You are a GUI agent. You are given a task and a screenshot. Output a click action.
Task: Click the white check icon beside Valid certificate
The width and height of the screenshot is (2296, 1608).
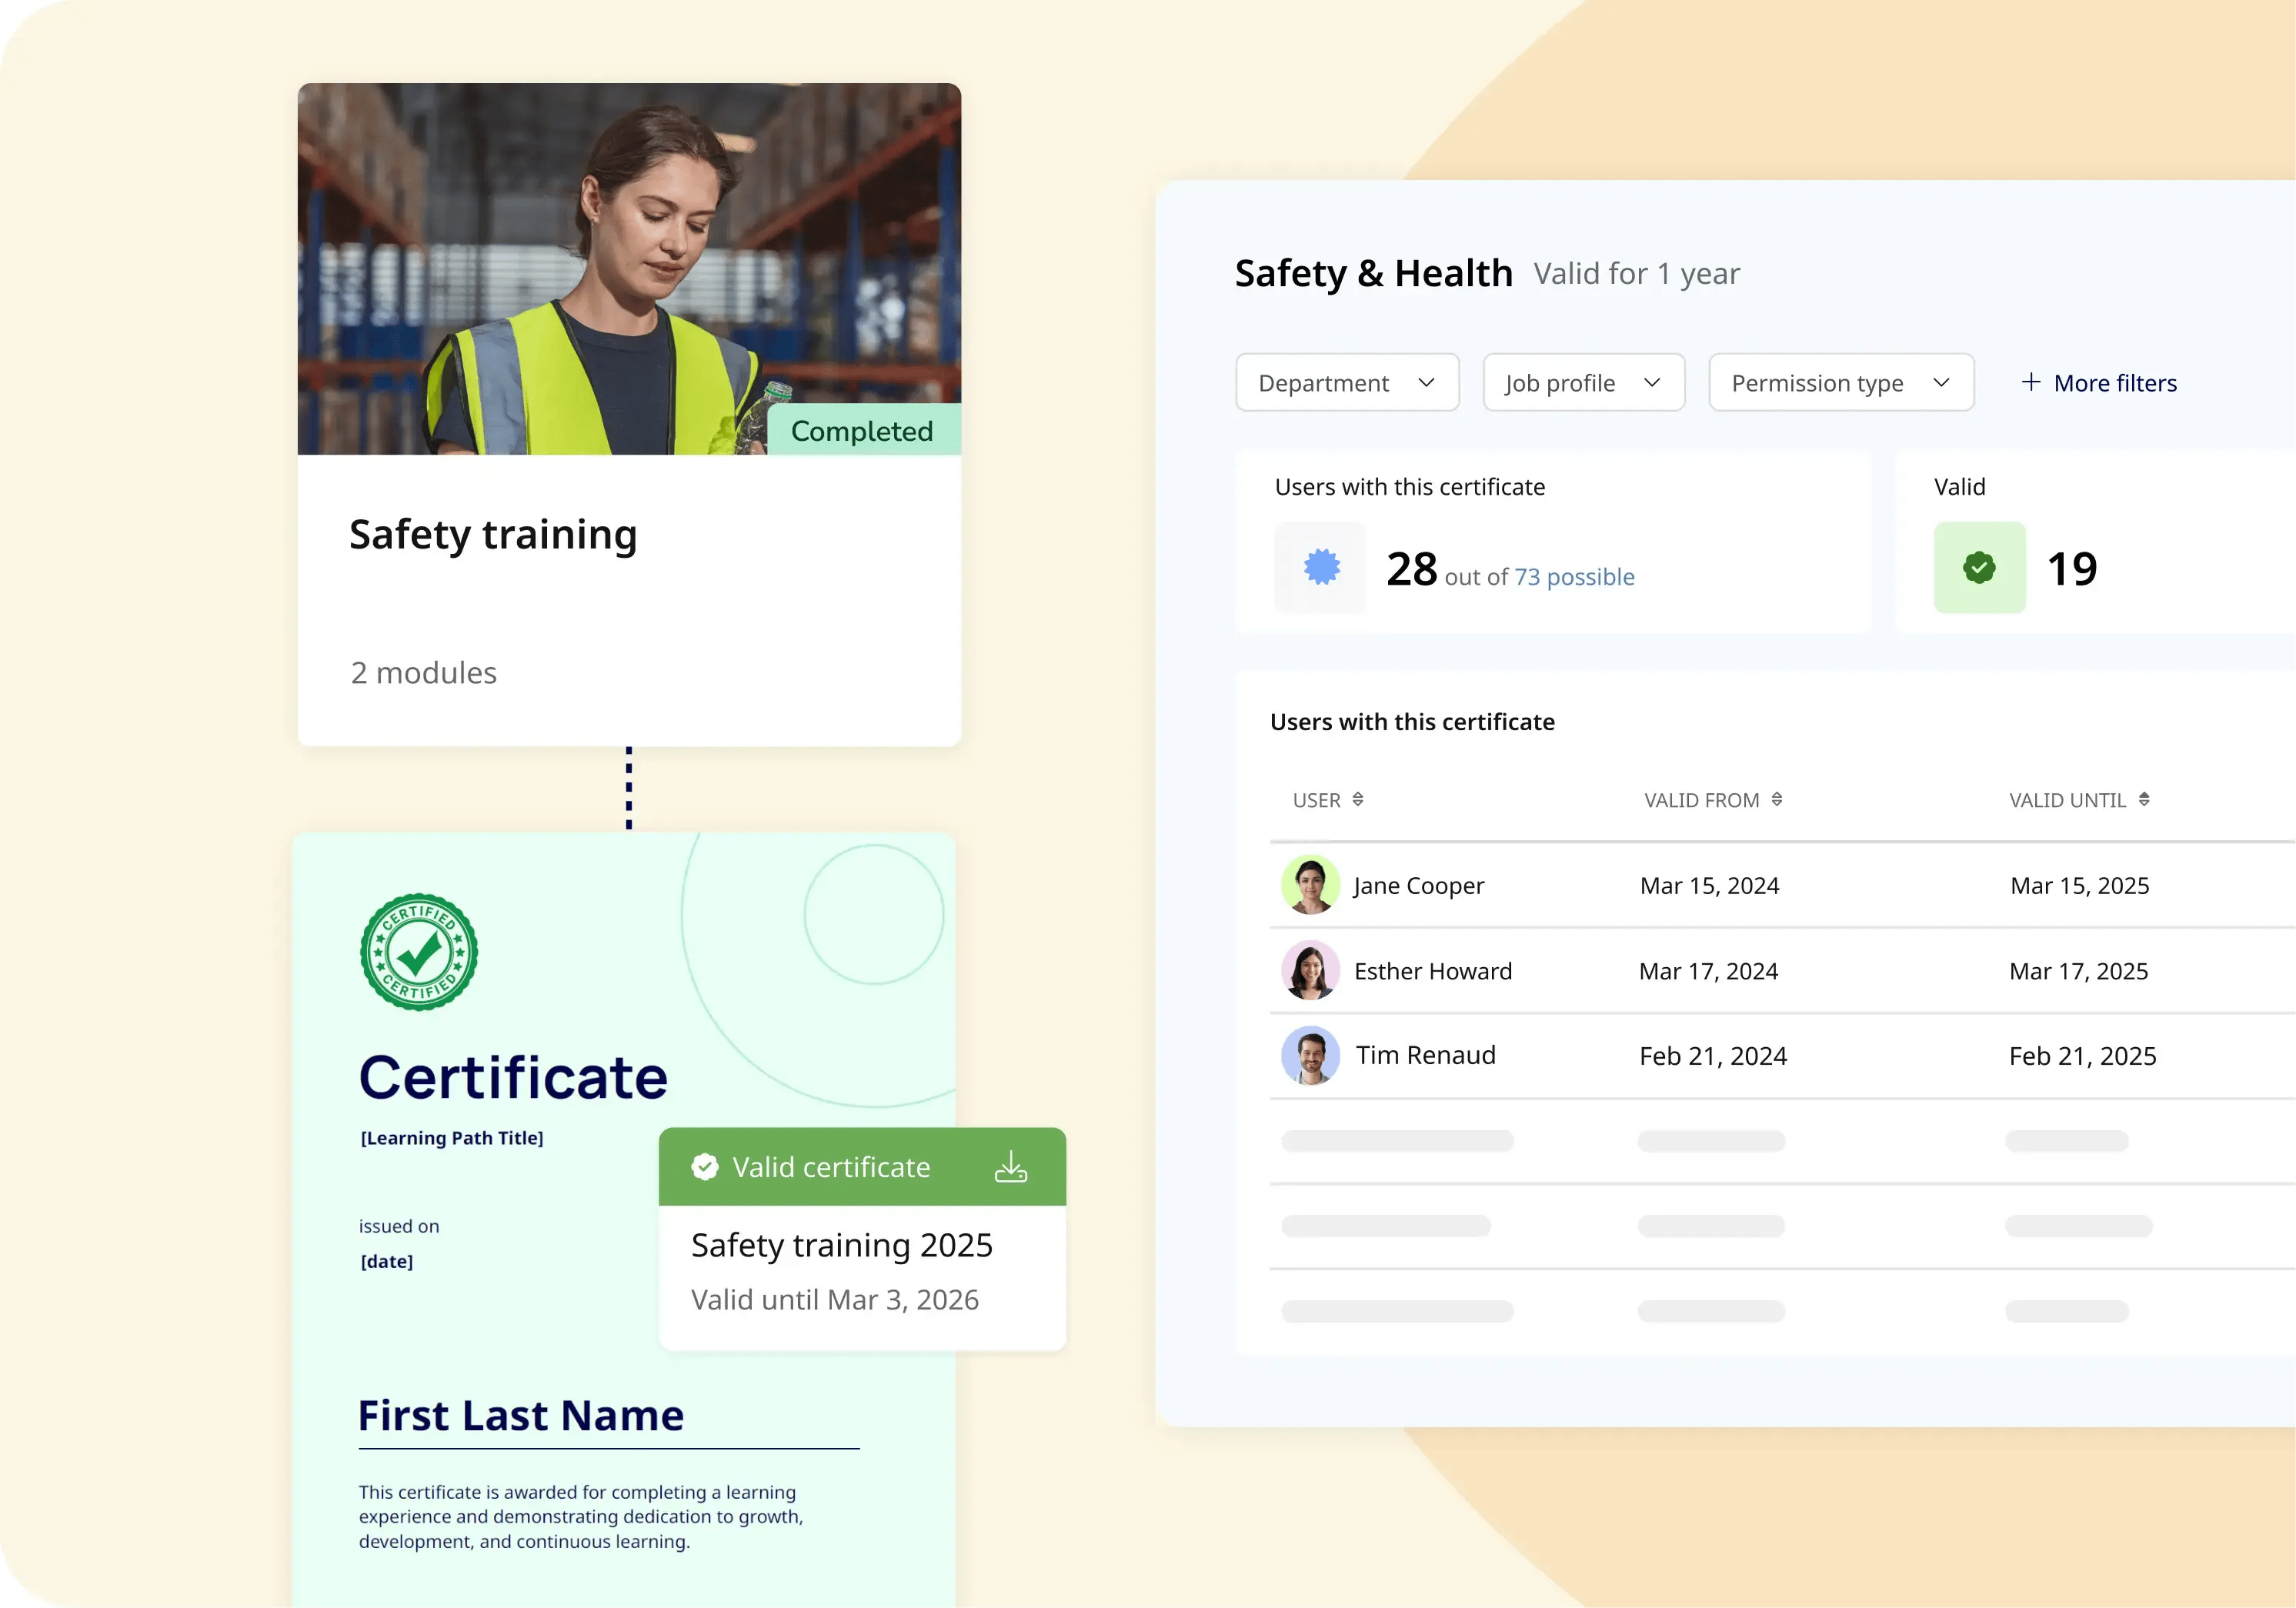coord(705,1167)
